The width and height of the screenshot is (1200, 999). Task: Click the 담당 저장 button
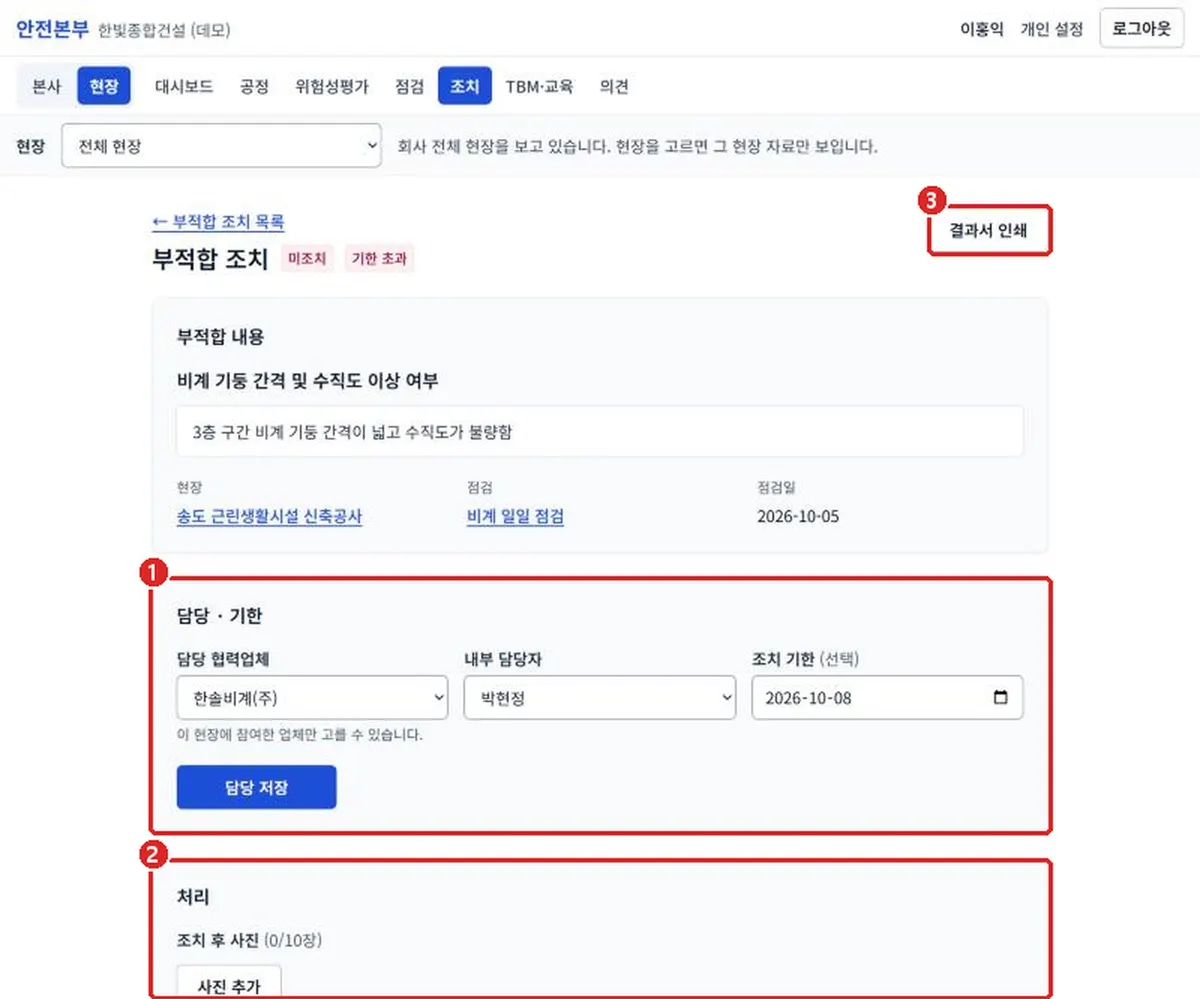click(x=256, y=787)
